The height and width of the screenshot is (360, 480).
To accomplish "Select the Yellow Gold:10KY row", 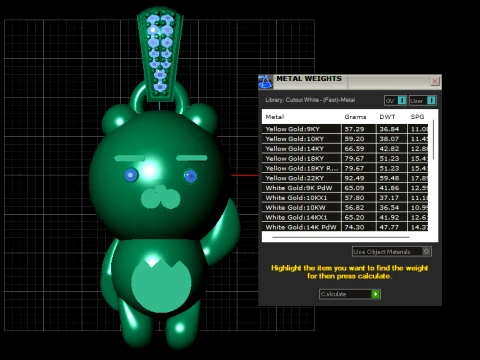I will (345, 139).
